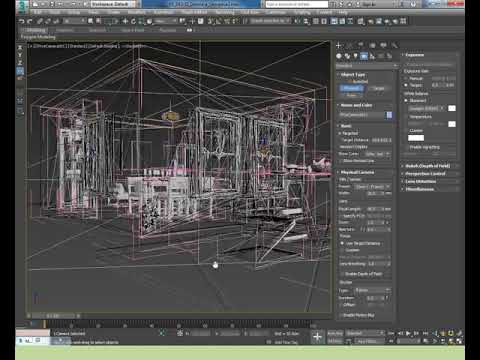This screenshot has height=360, width=480.
Task: Activate the Select Object tool
Action: [x=91, y=21]
